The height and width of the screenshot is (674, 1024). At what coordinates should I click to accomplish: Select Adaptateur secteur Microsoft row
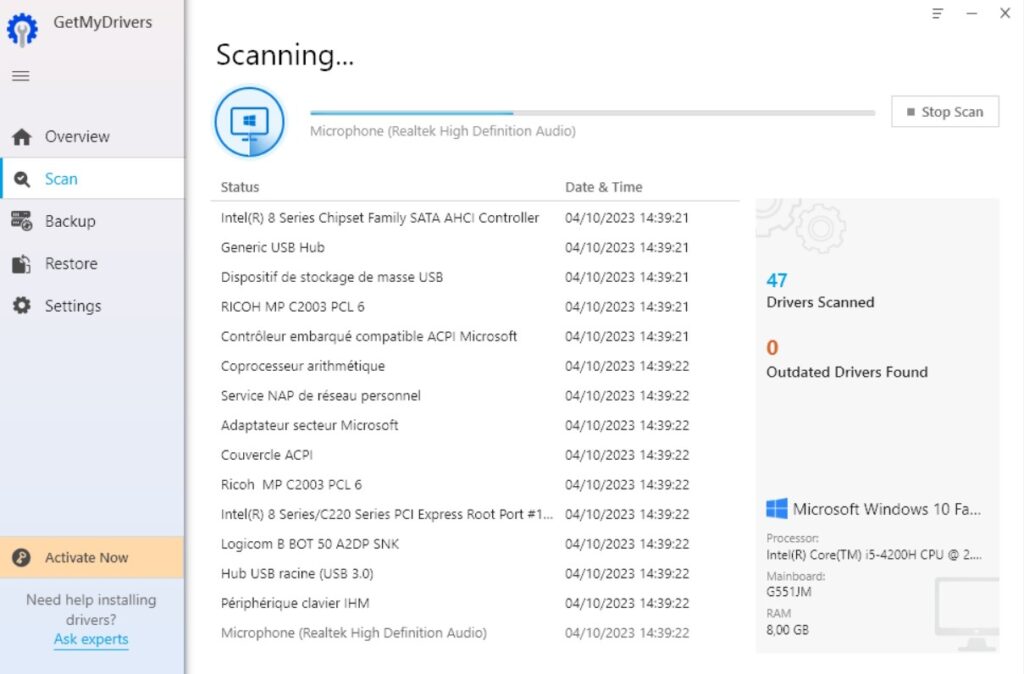click(x=475, y=425)
